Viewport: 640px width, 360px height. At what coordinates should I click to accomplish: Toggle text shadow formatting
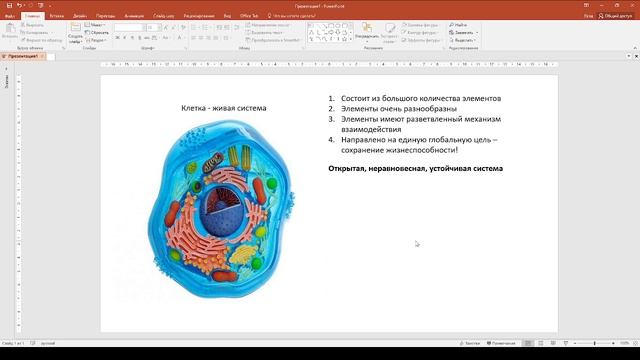[140, 38]
